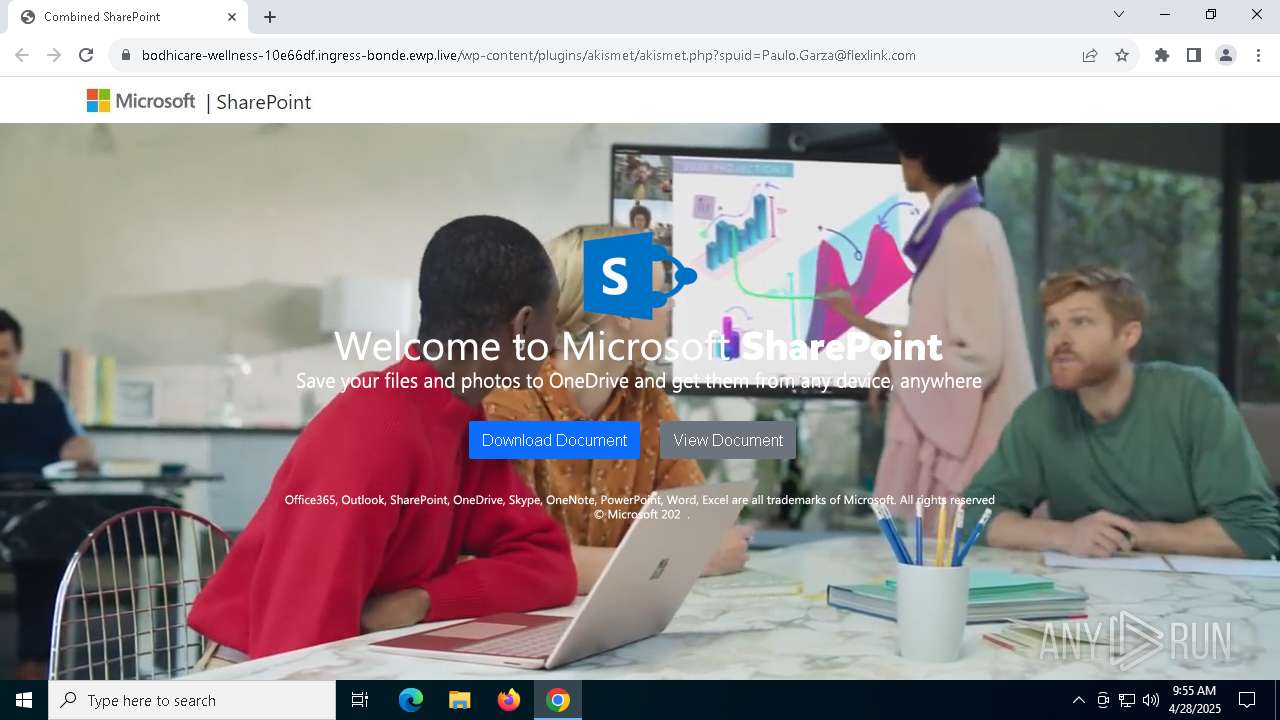
Task: Show hidden system tray icons
Action: [1078, 700]
